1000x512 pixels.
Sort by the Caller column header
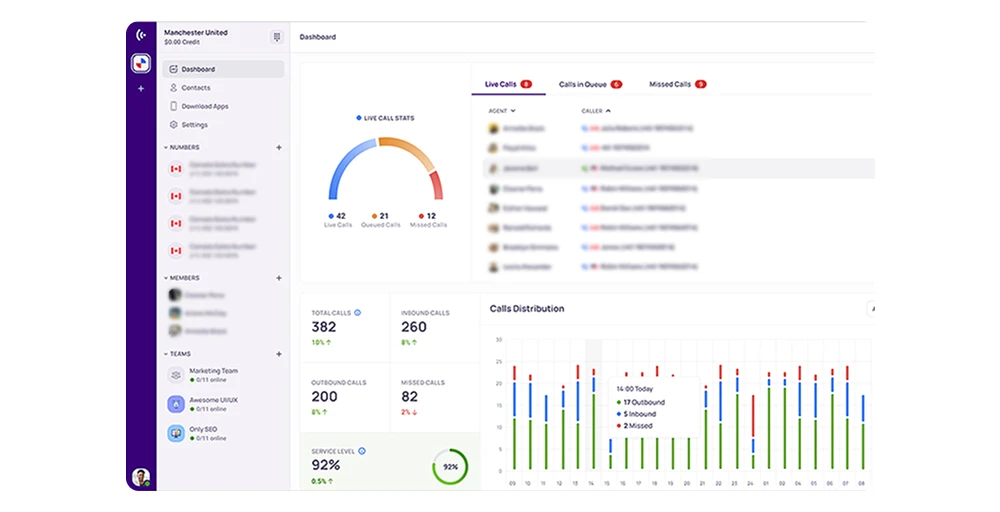pos(596,111)
